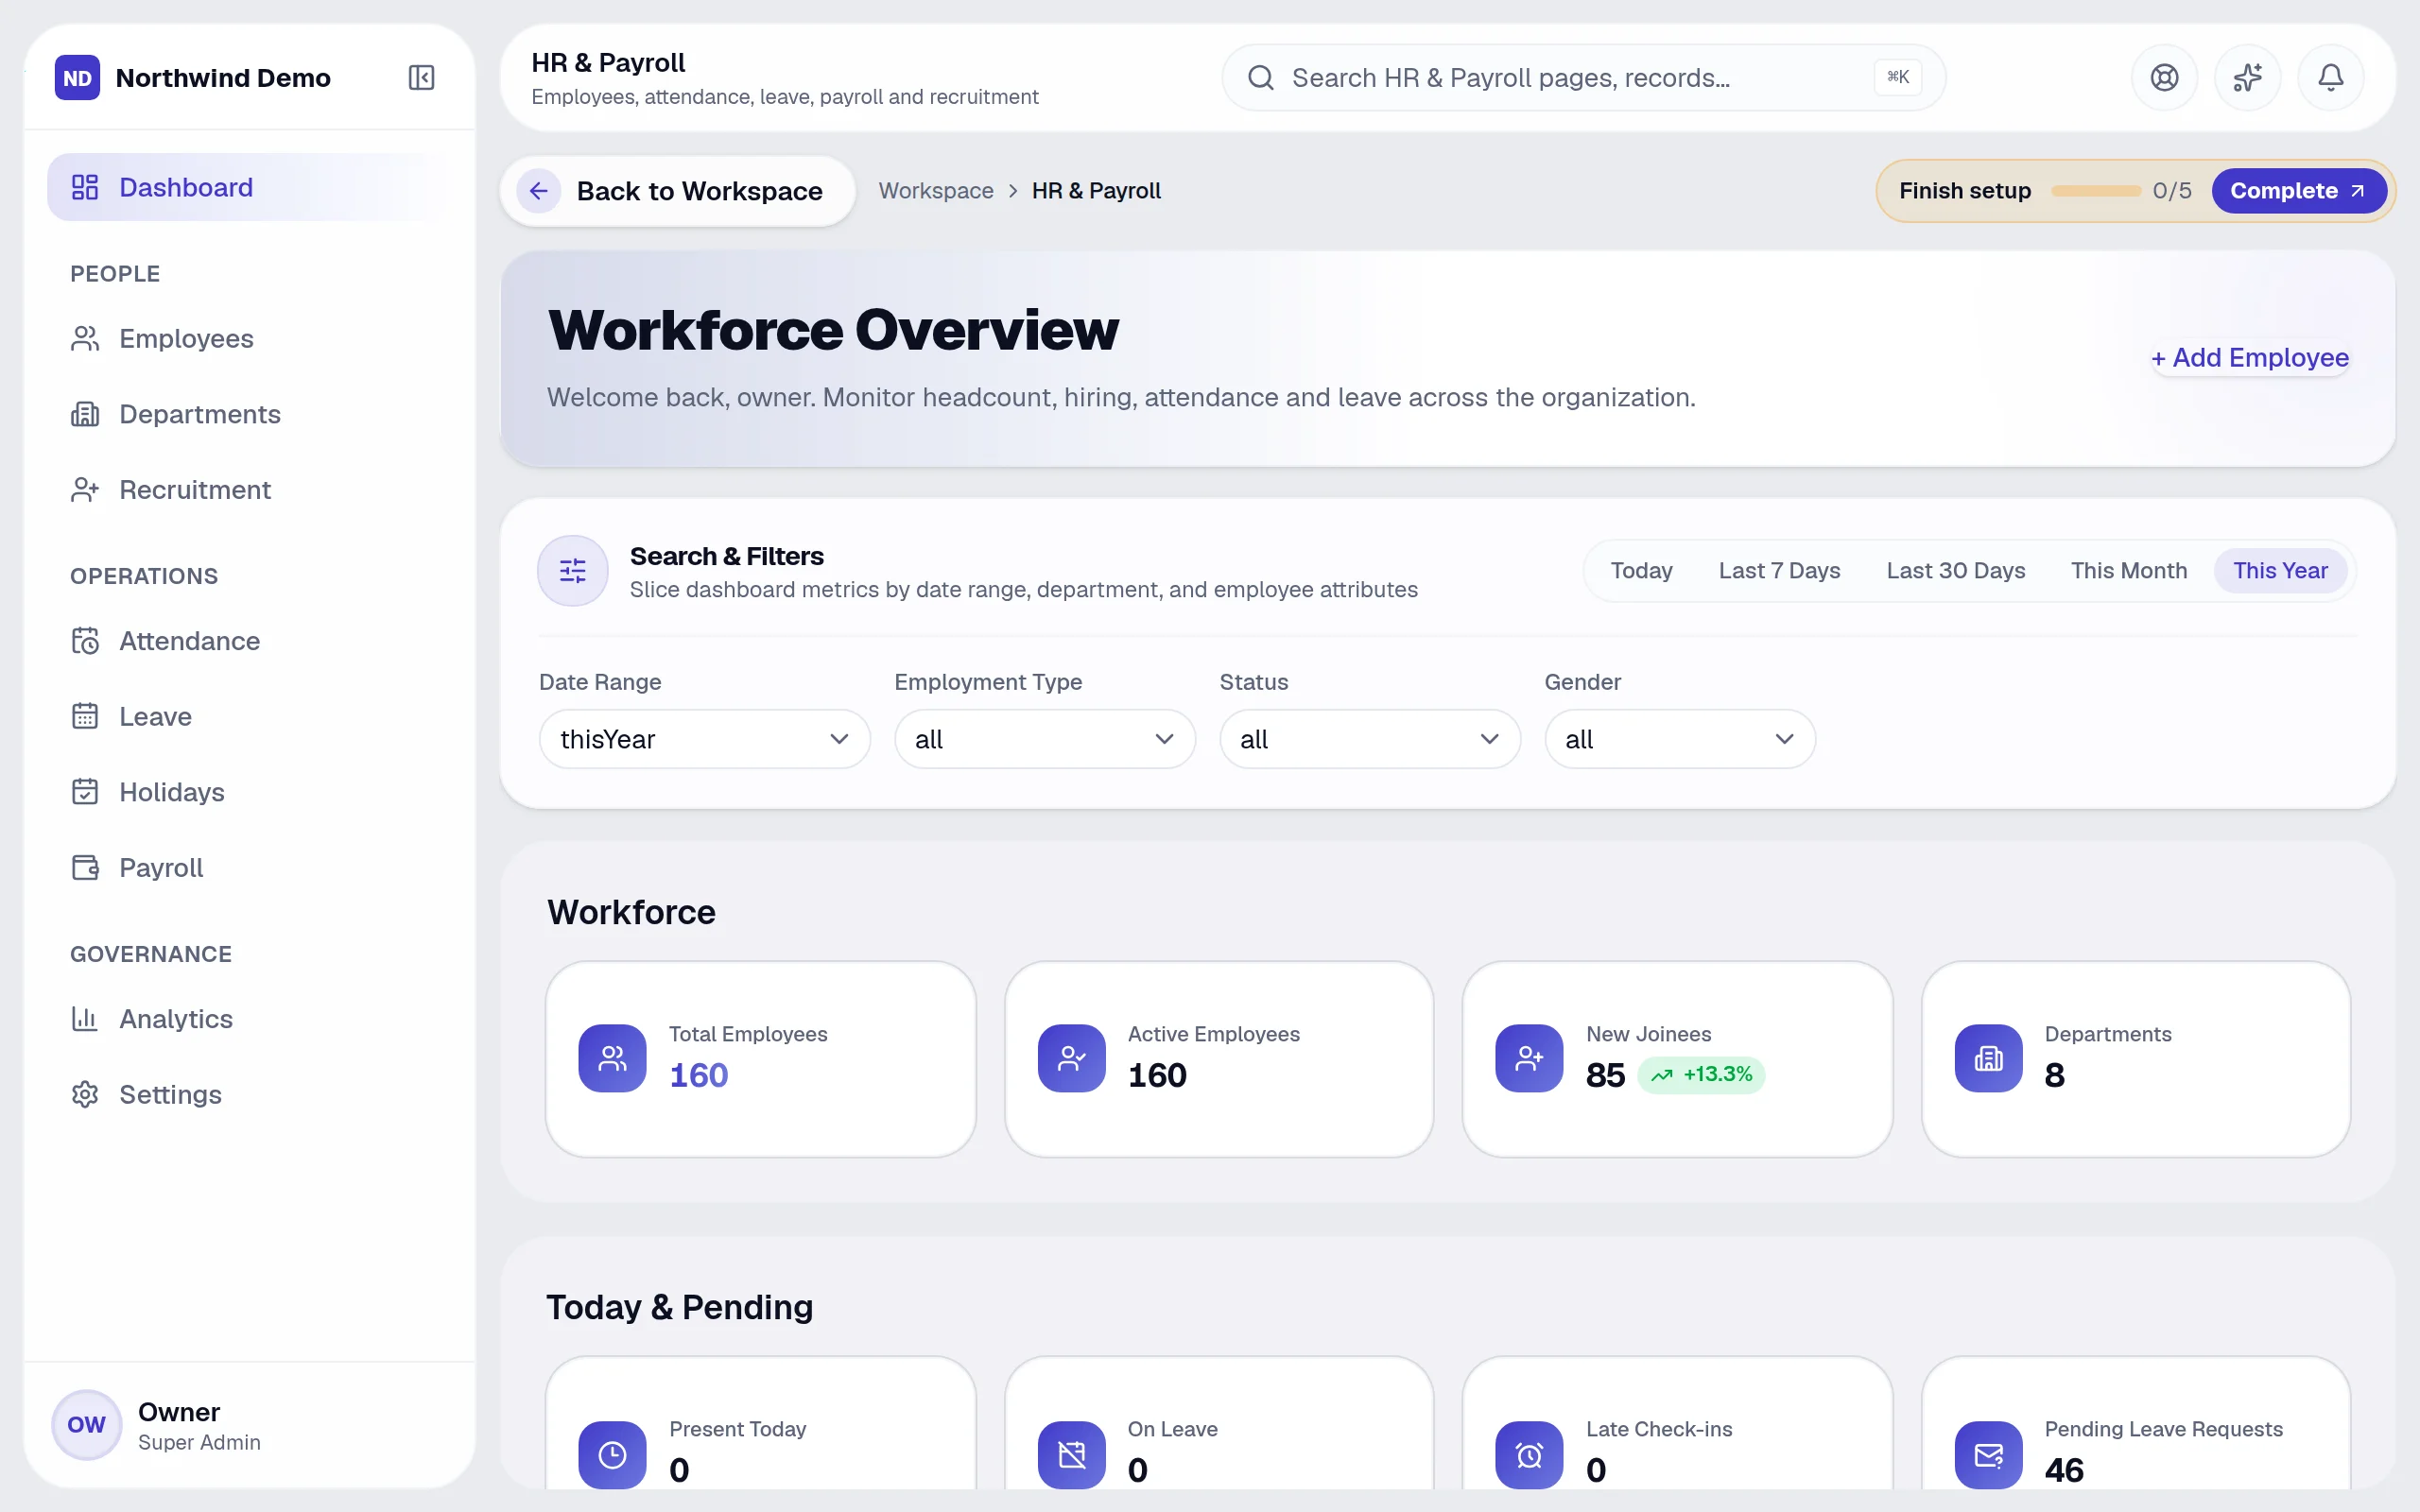The width and height of the screenshot is (2420, 1512).
Task: Click the Workspace breadcrumb link
Action: click(x=935, y=190)
